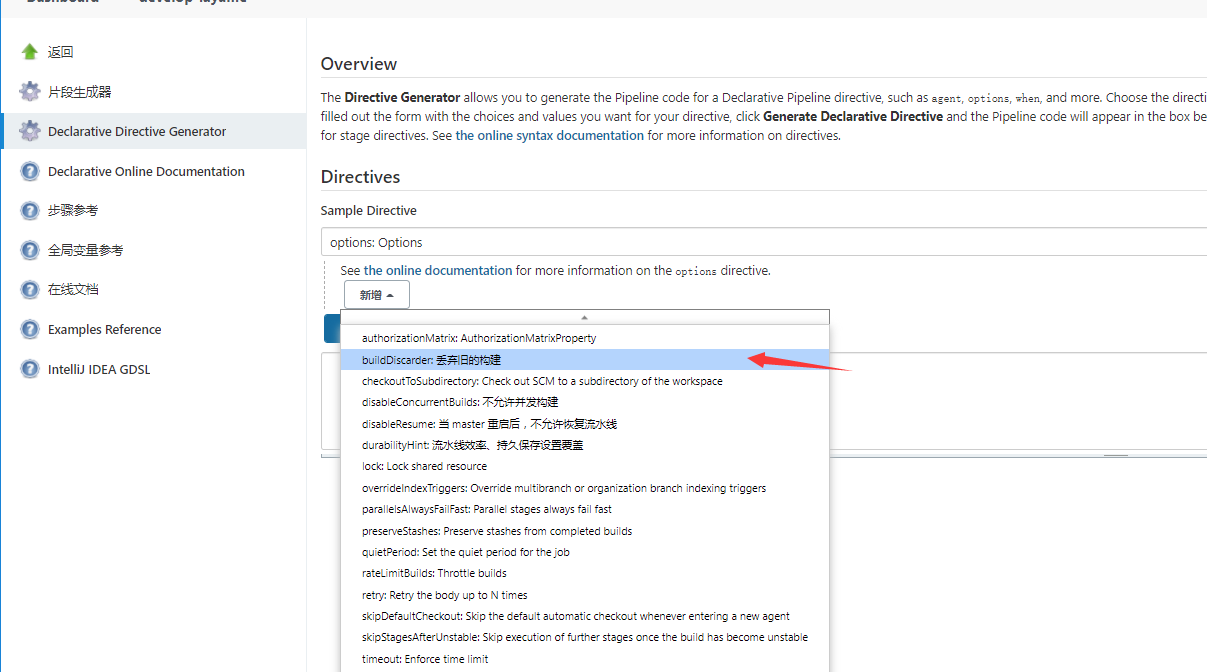1207x672 pixels.
Task: Click the help icon beside 步骤参考
Action: click(30, 210)
